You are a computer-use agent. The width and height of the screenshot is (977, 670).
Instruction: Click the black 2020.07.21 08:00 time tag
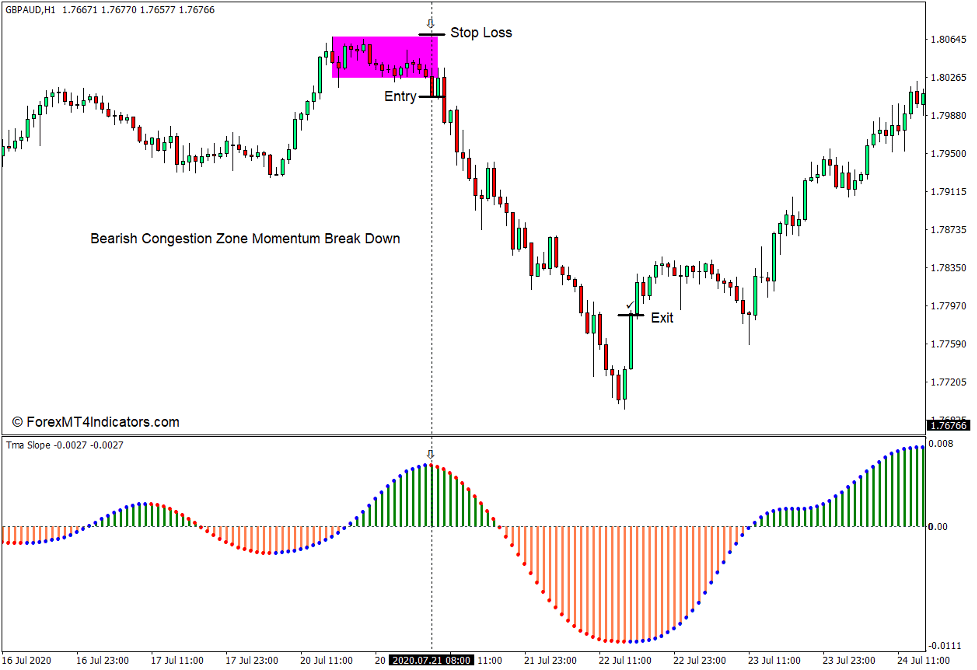point(432,660)
